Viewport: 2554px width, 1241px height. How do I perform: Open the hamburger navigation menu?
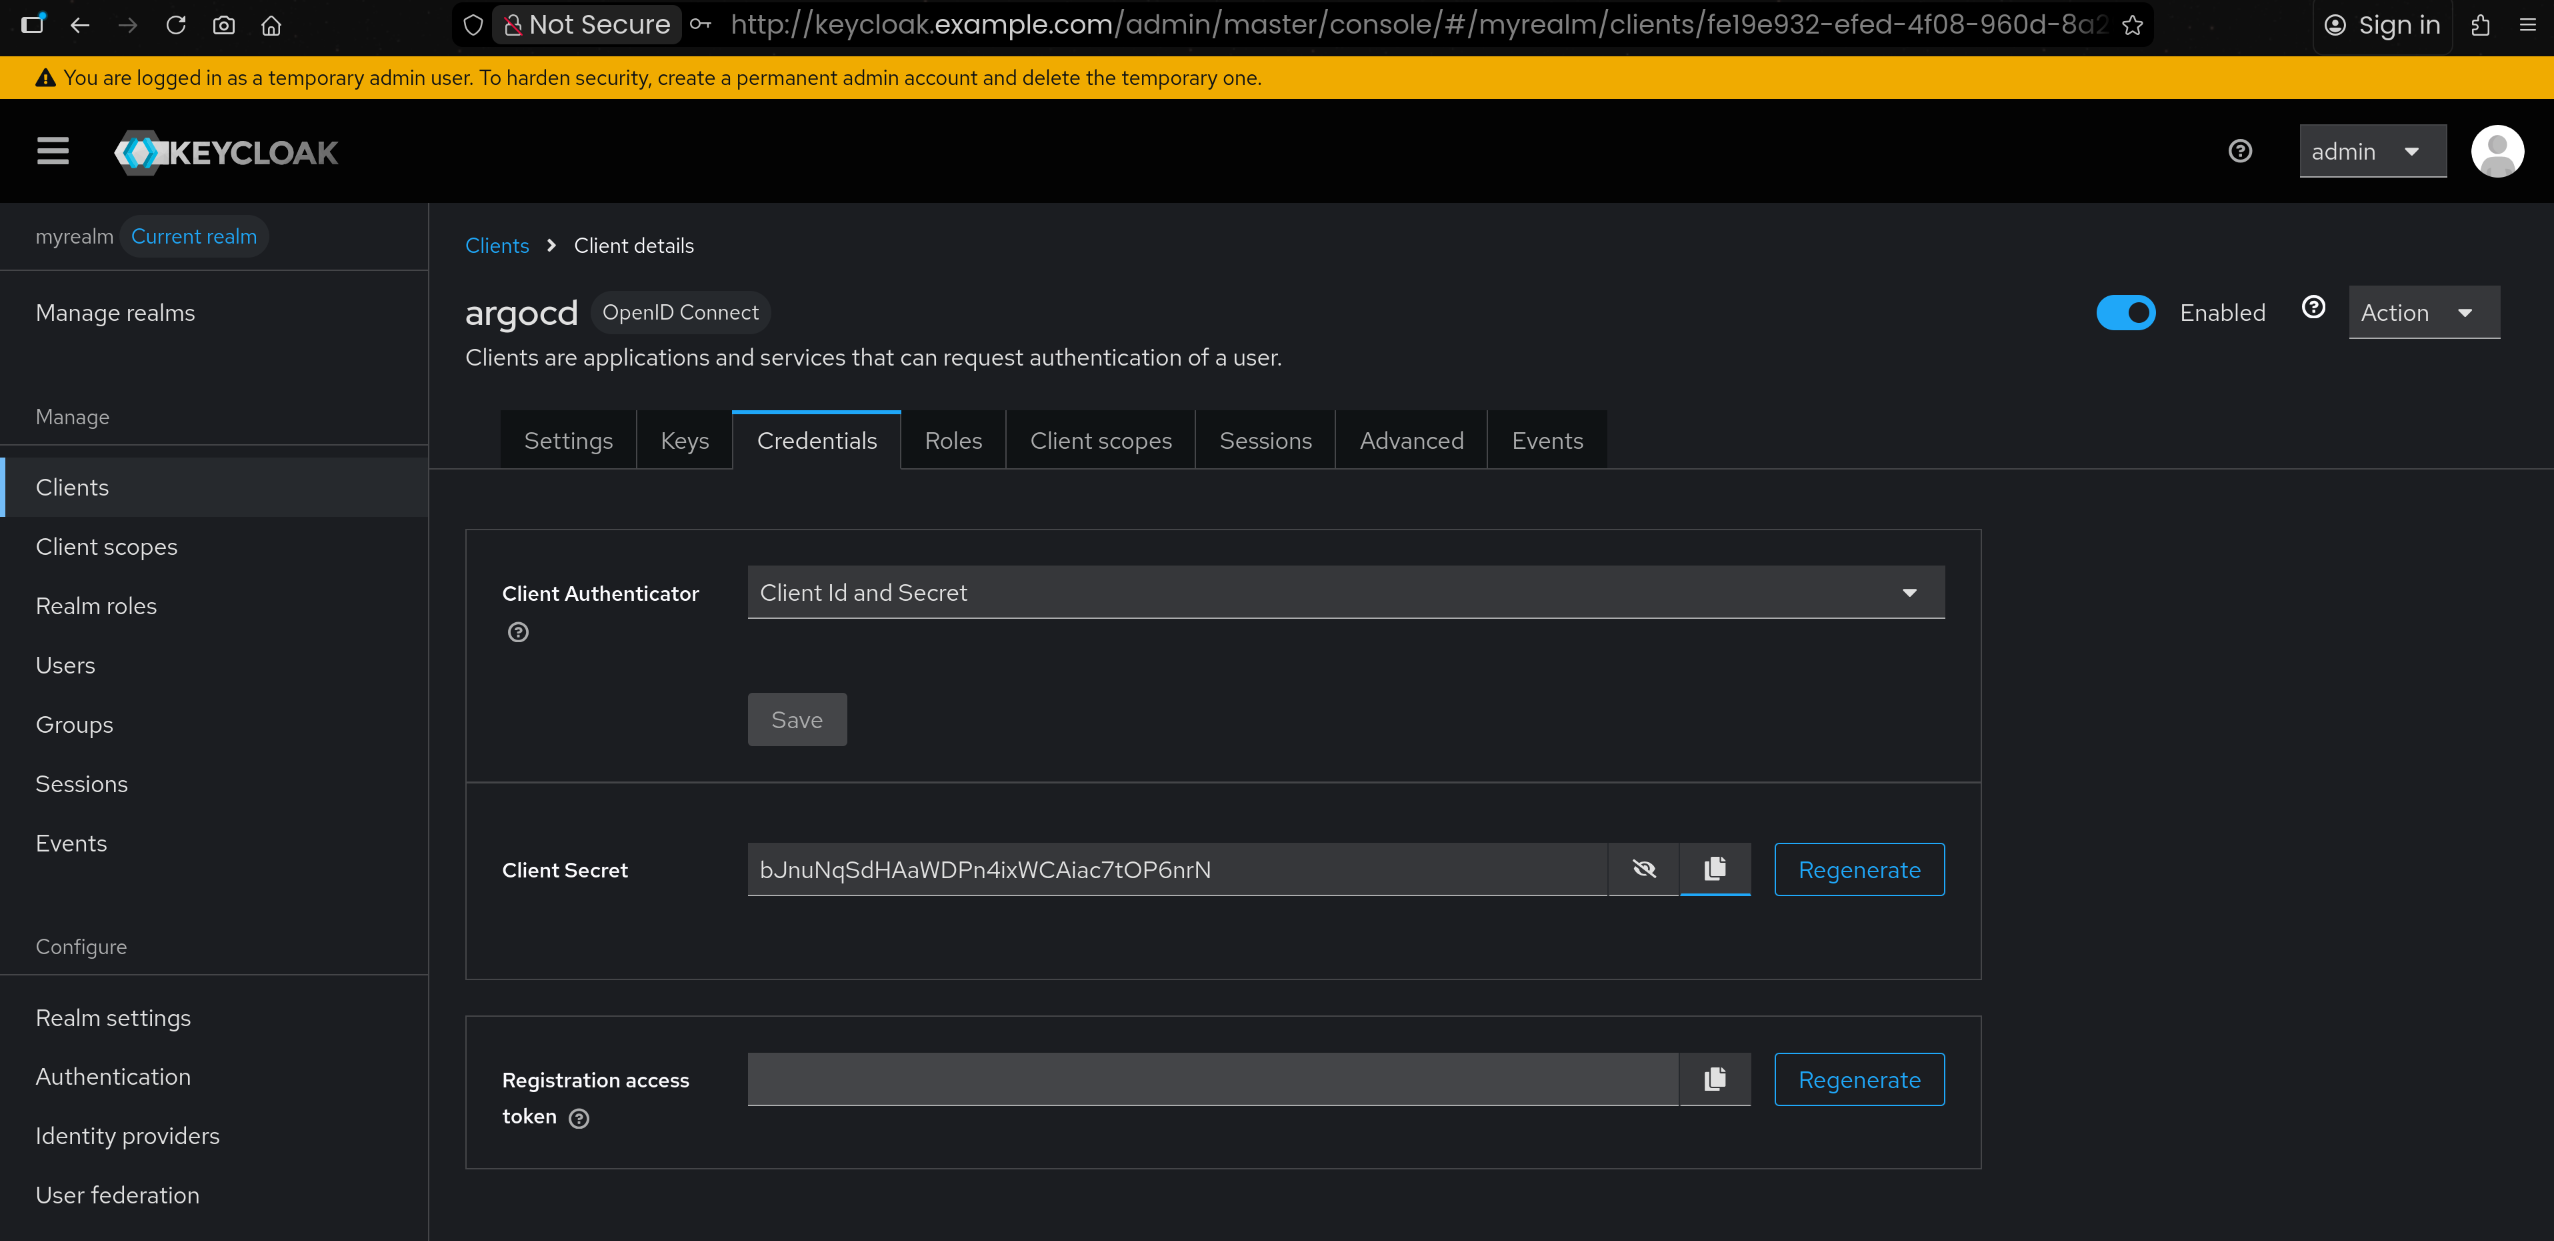pyautogui.click(x=53, y=152)
